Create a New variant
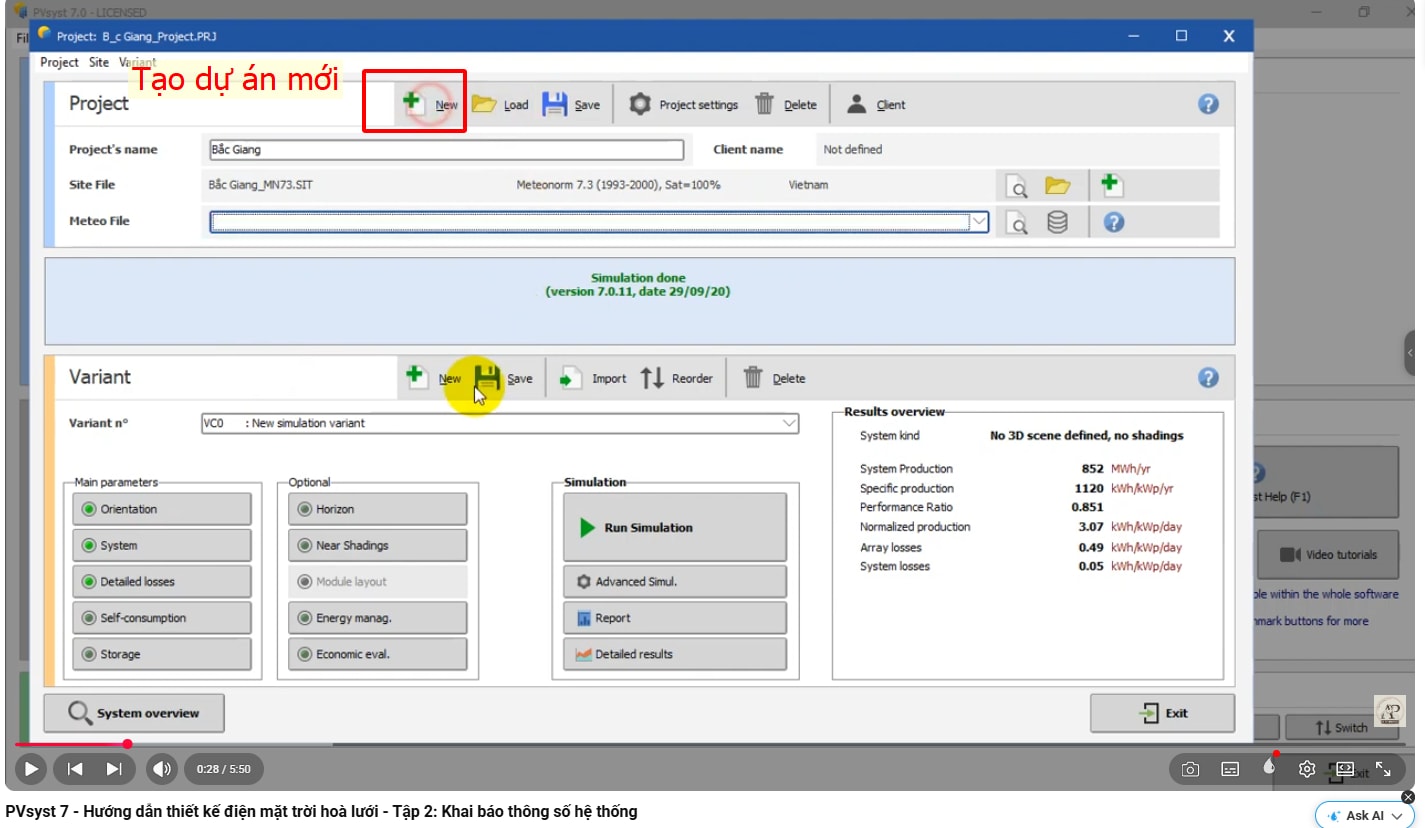 pos(434,378)
